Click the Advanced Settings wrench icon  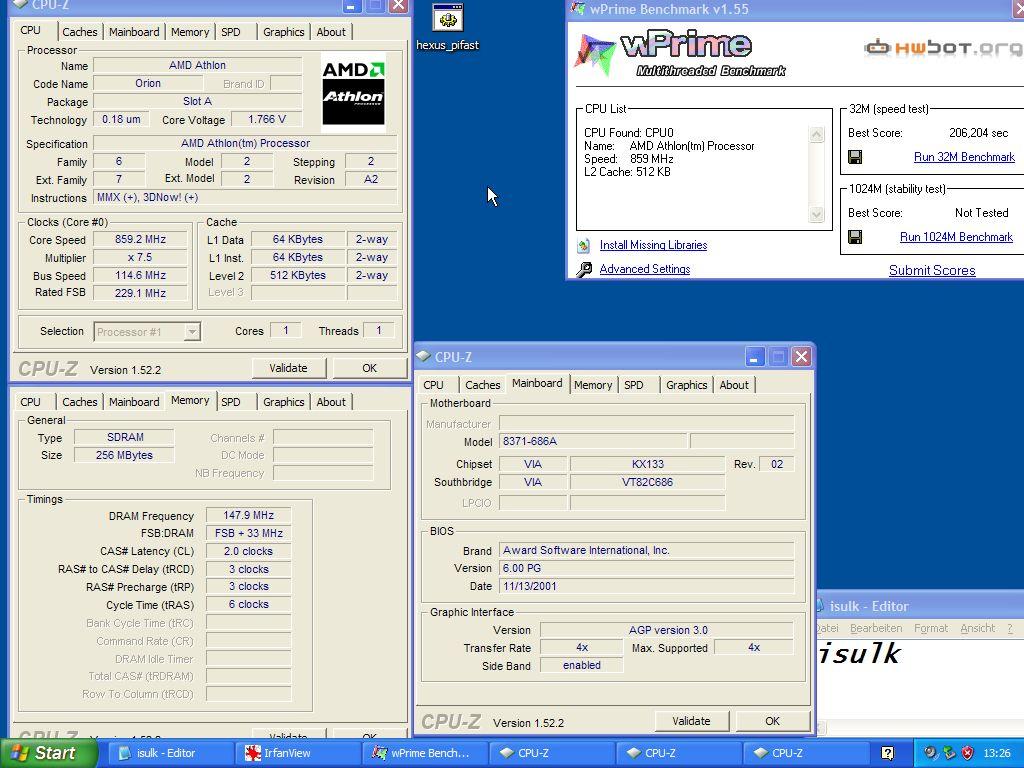click(584, 269)
